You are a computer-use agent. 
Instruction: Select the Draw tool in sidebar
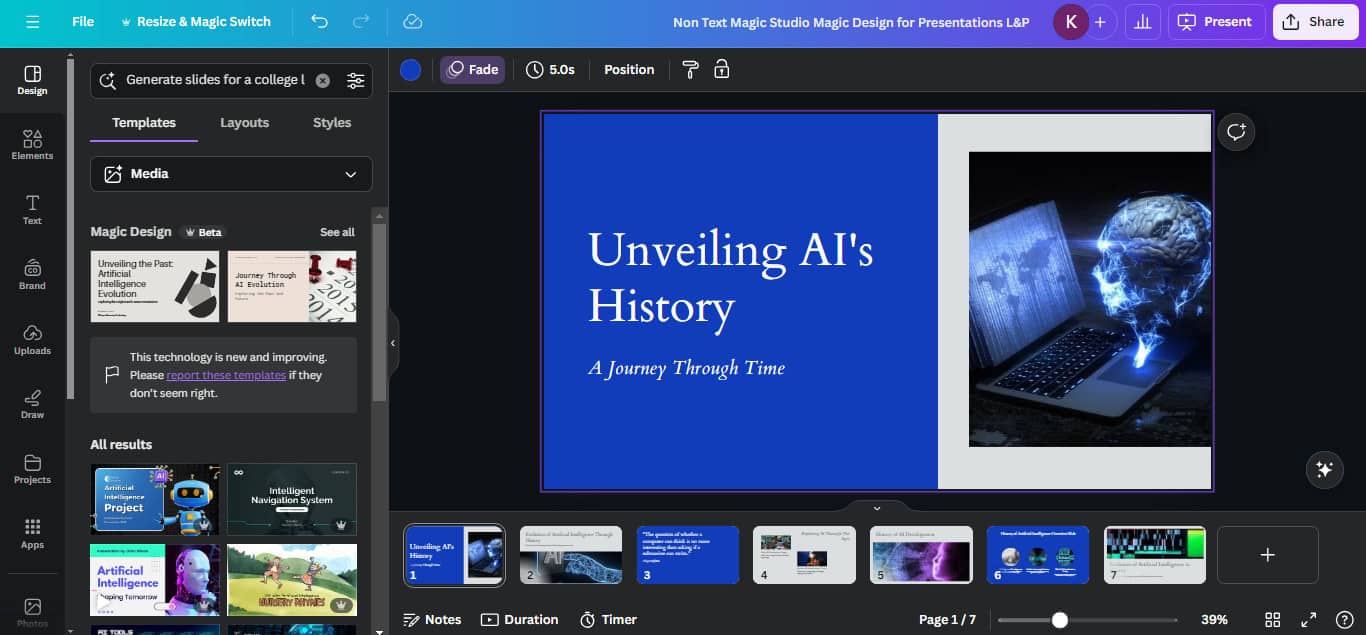[x=32, y=404]
